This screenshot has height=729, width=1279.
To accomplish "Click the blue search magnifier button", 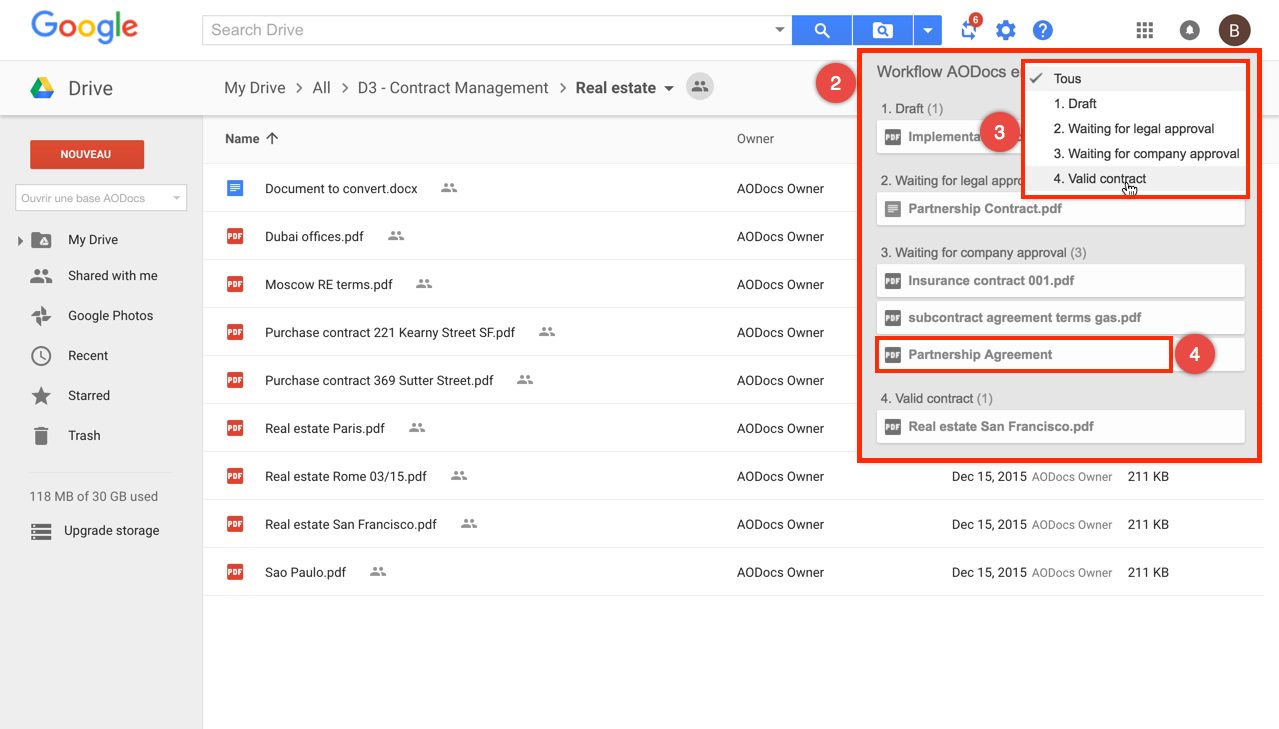I will (822, 30).
